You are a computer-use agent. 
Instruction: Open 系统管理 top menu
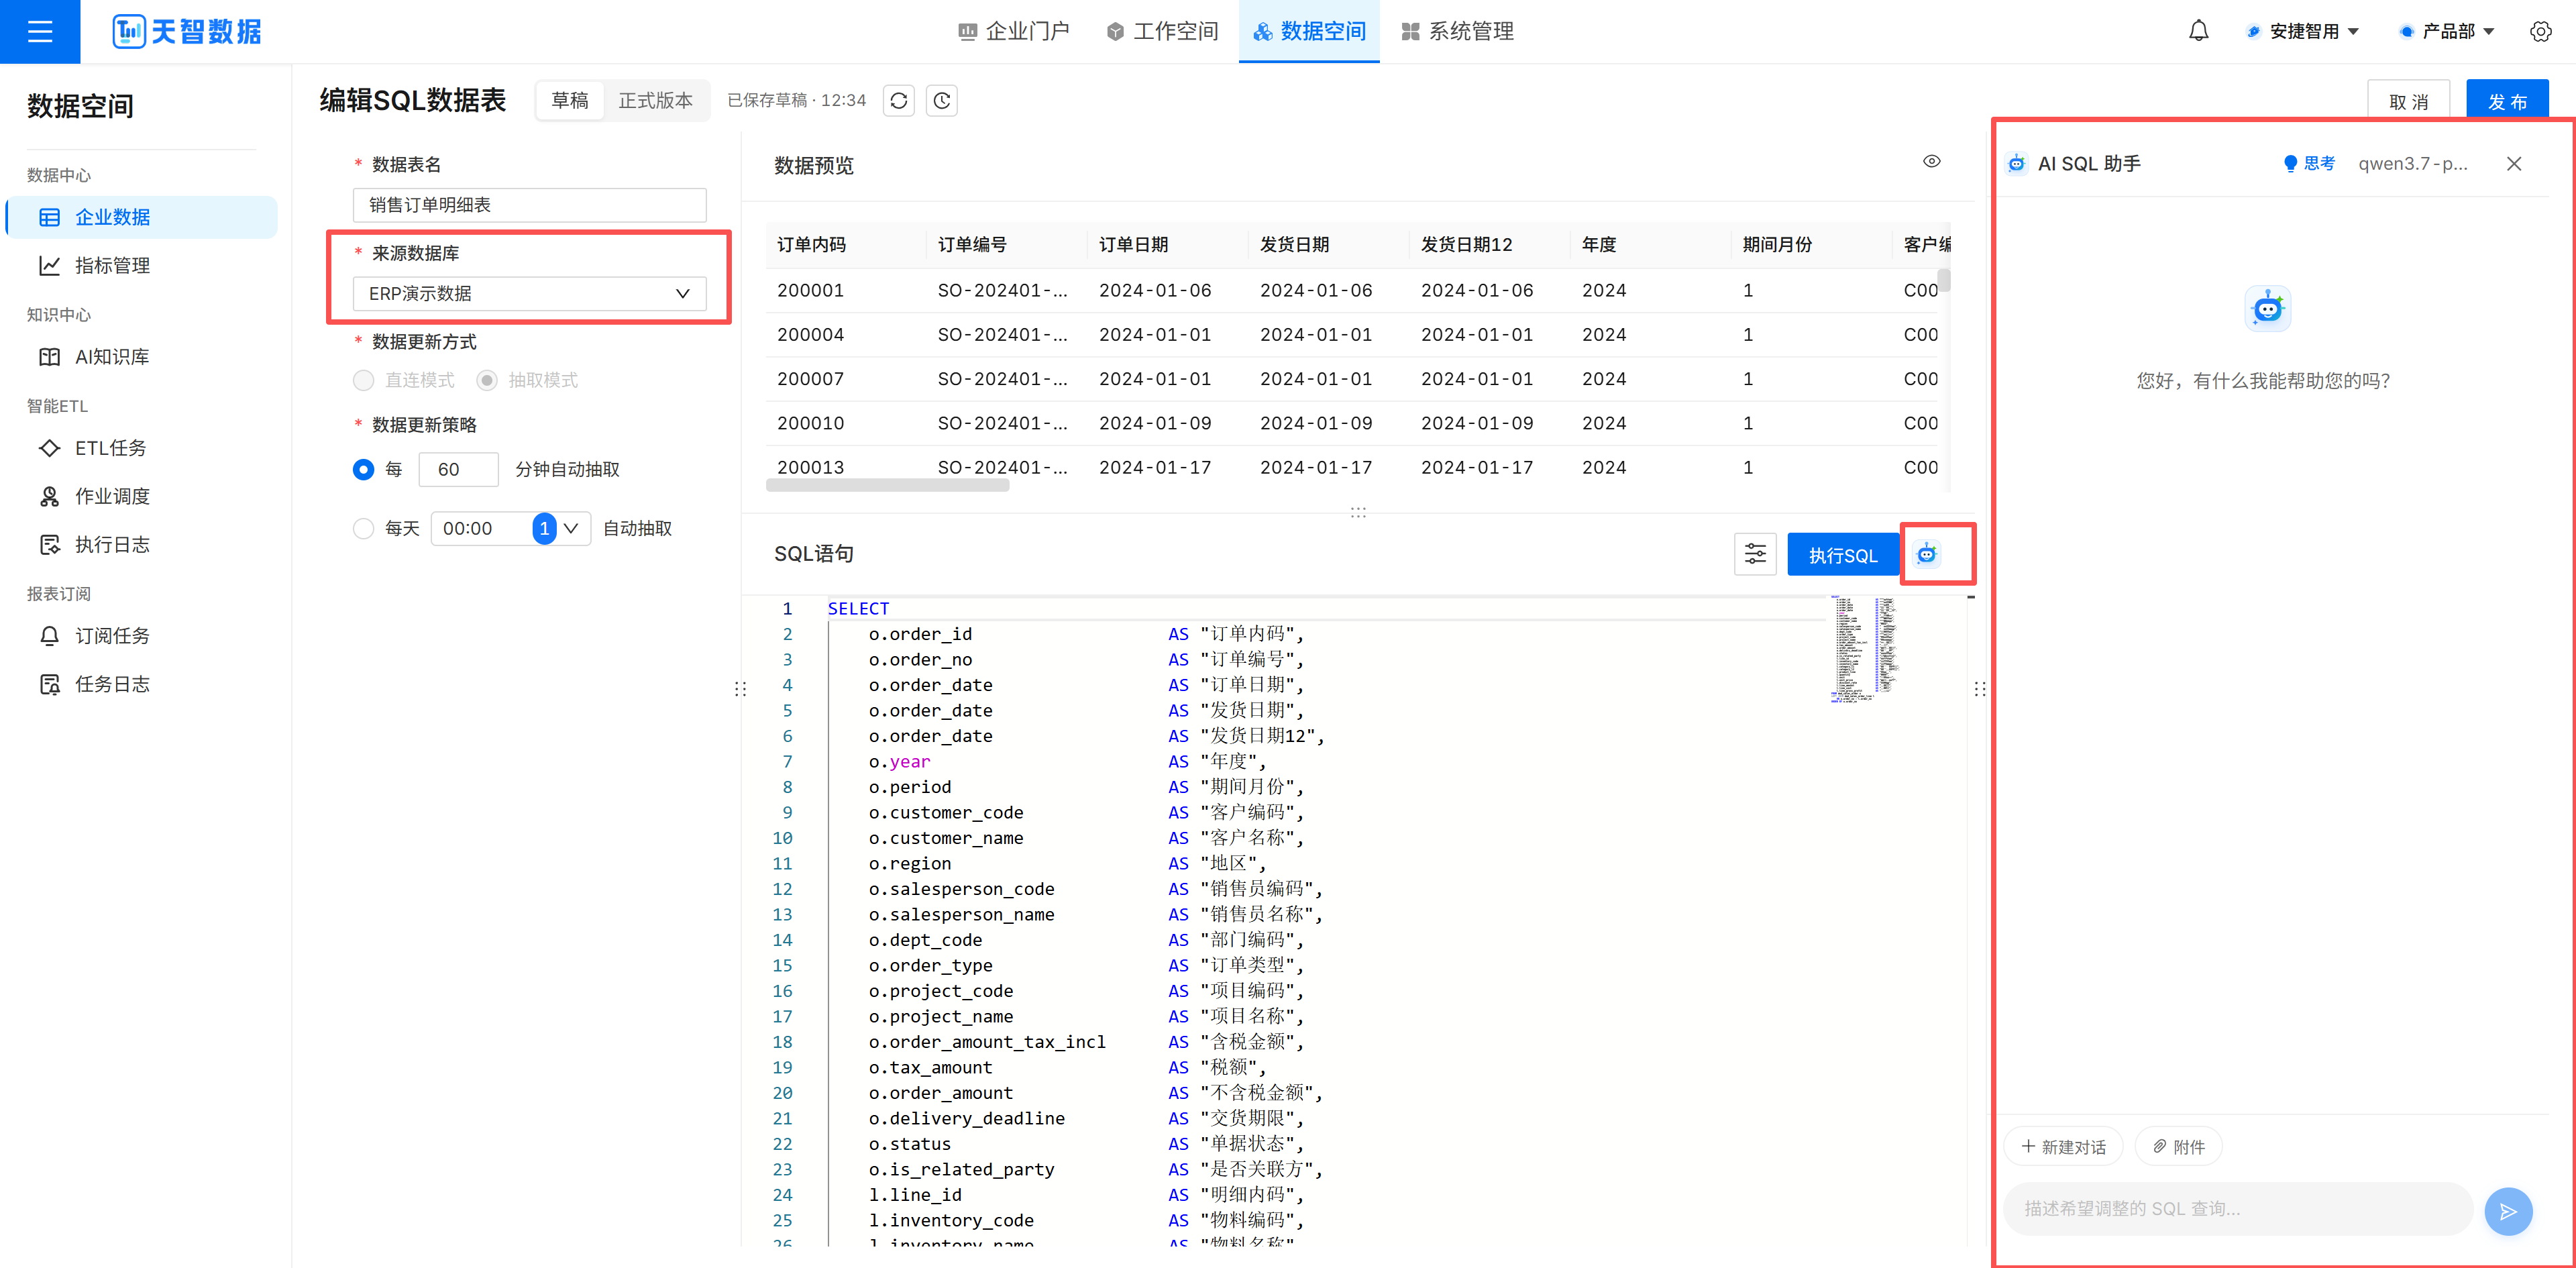click(1458, 31)
